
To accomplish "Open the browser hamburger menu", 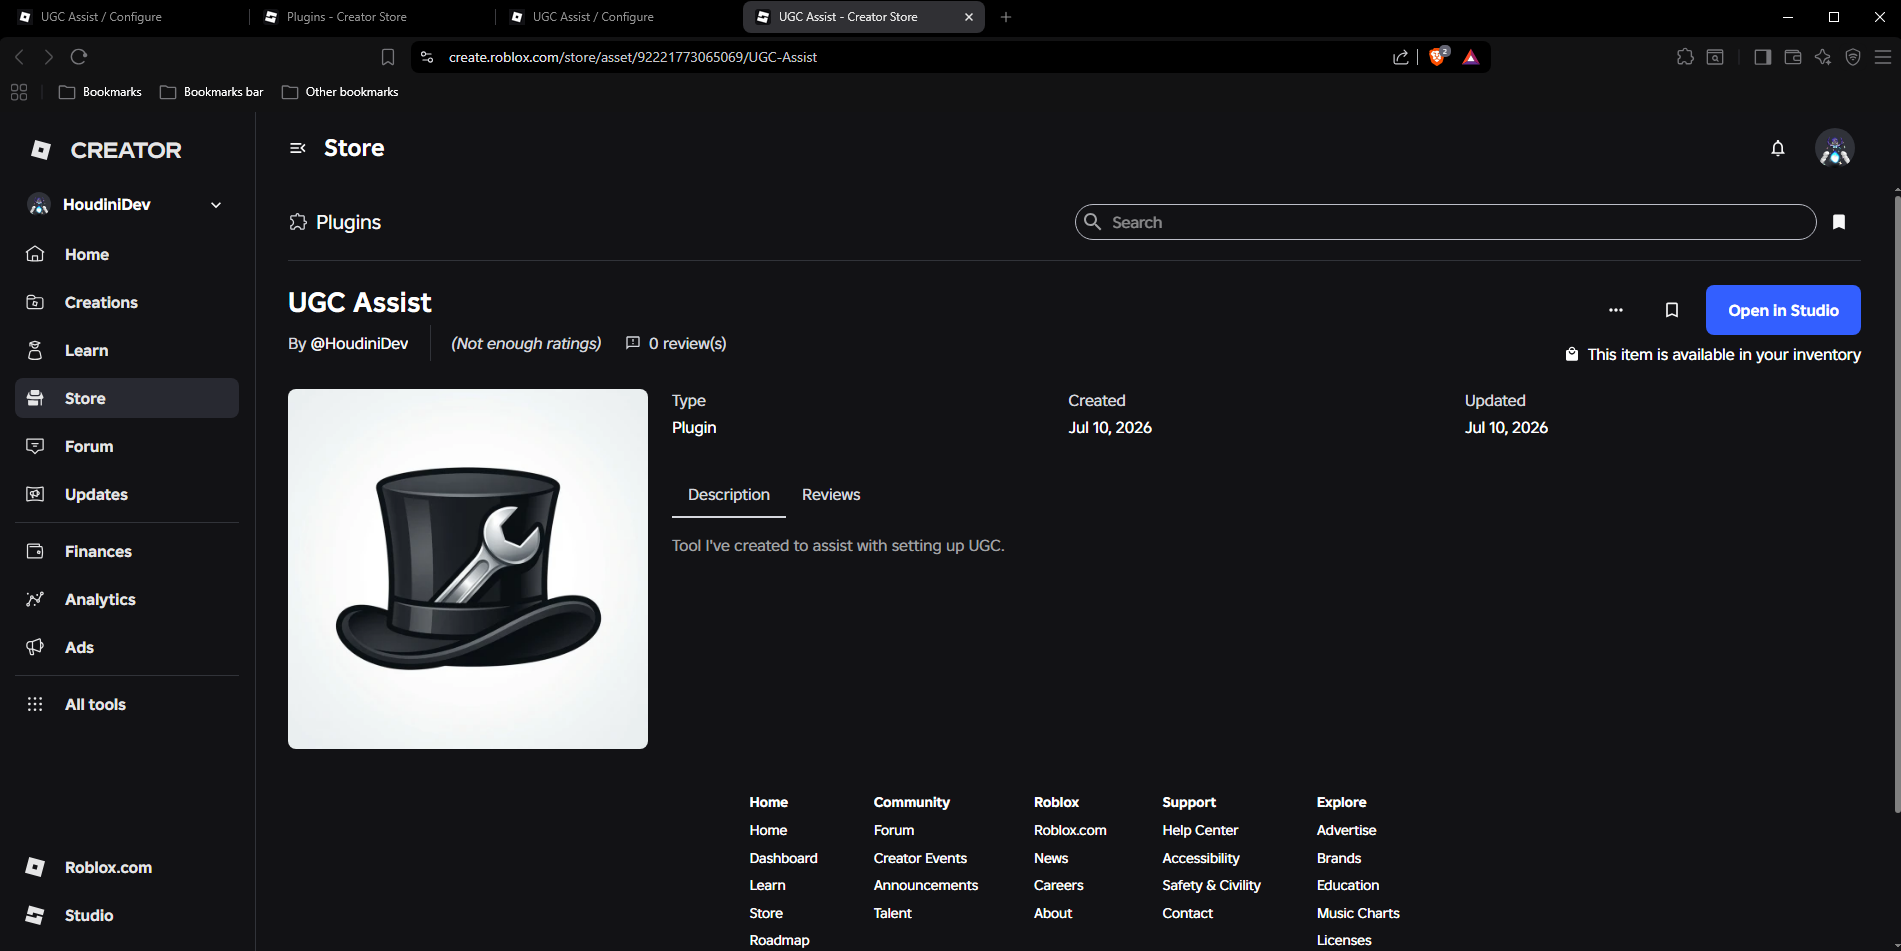I will point(1883,57).
